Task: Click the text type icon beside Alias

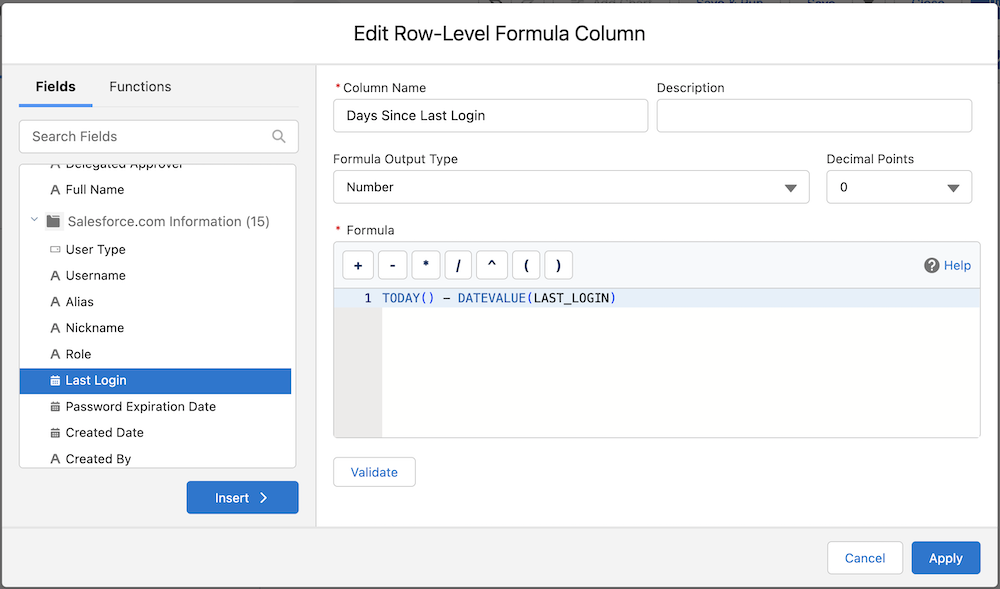Action: point(55,302)
